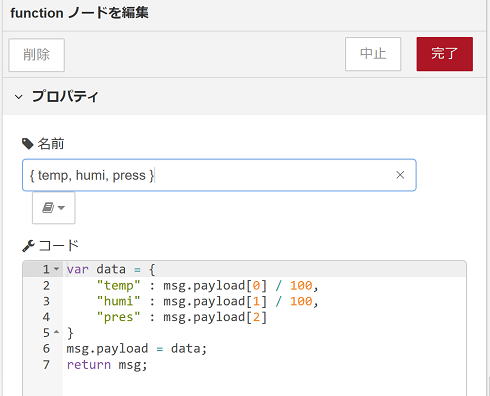The width and height of the screenshot is (490, 396).
Task: Fold code block at line 1 arrow
Action: (x=57, y=269)
